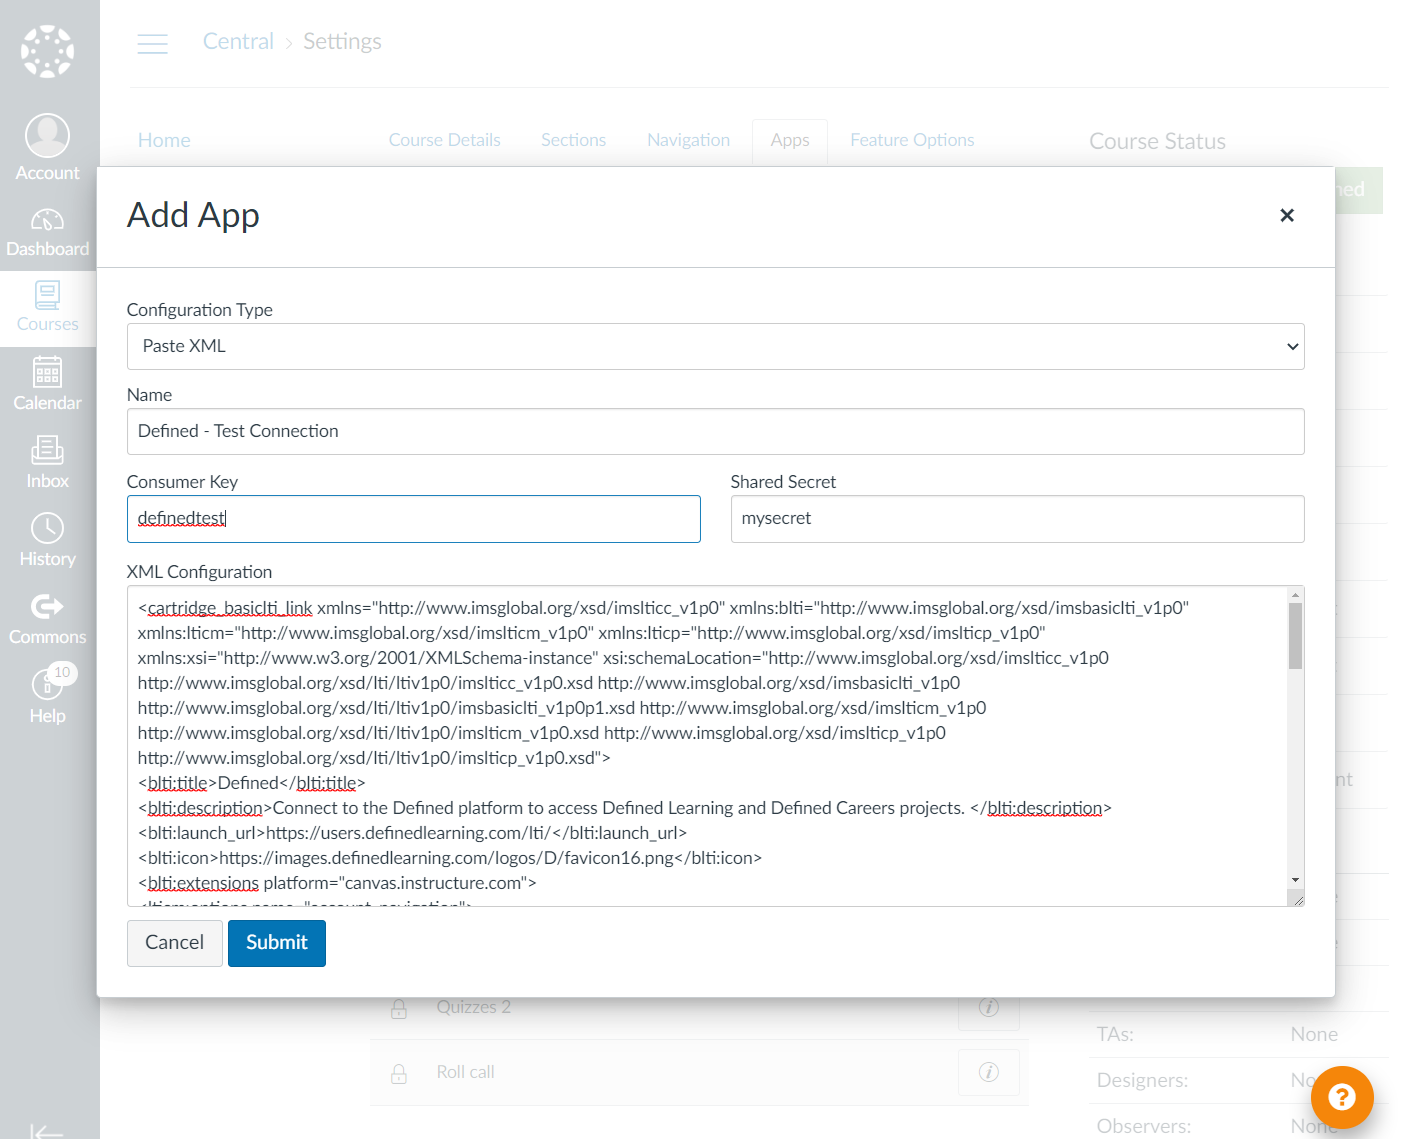Click the XML textarea resize handle
The height and width of the screenshot is (1139, 1416).
(1297, 899)
